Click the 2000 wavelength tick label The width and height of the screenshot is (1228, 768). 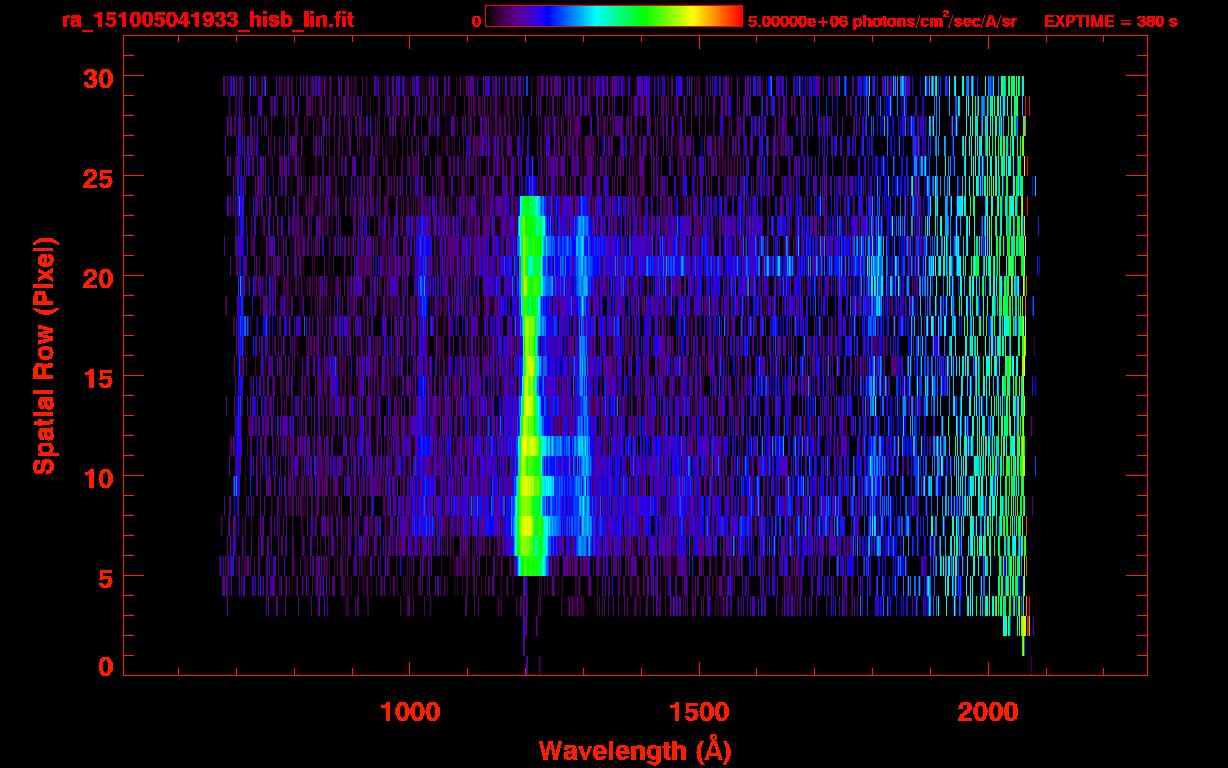coord(987,712)
